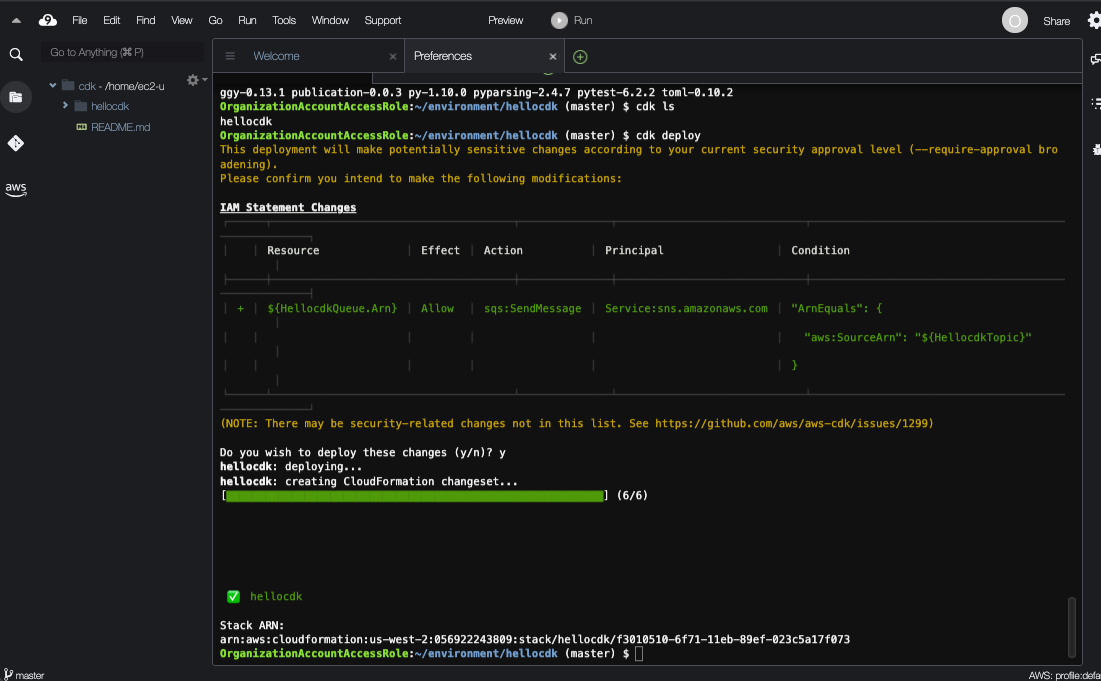Screen dimensions: 1101x681
Task: Click the master branch indicator in status bar
Action: (x=24, y=675)
